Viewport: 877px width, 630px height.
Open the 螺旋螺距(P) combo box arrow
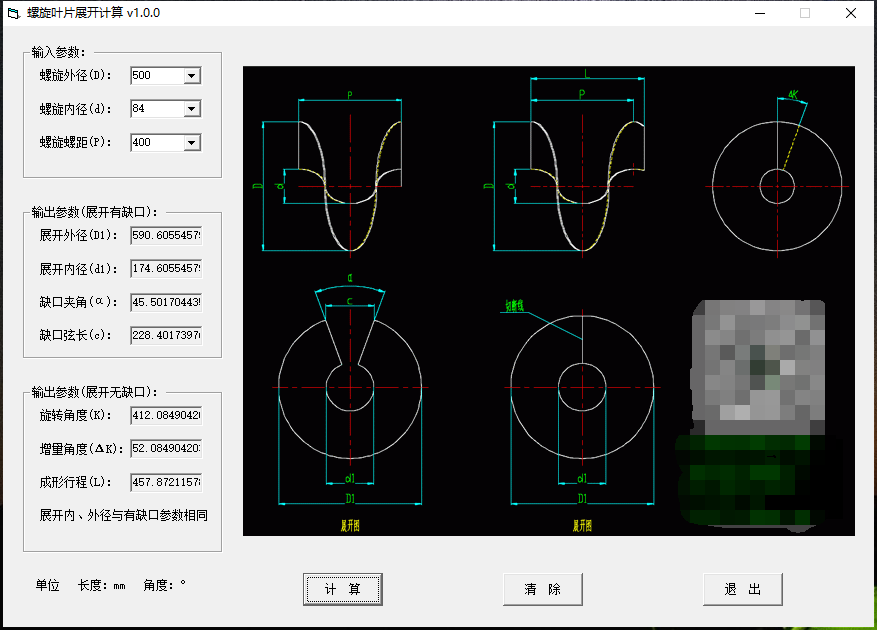tap(192, 143)
